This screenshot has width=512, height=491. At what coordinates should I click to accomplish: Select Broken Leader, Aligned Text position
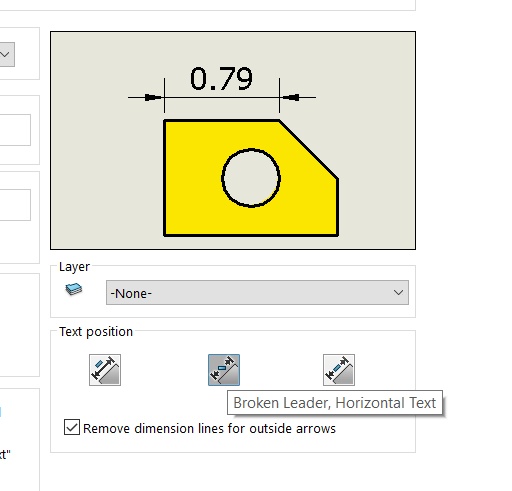pyautogui.click(x=339, y=370)
